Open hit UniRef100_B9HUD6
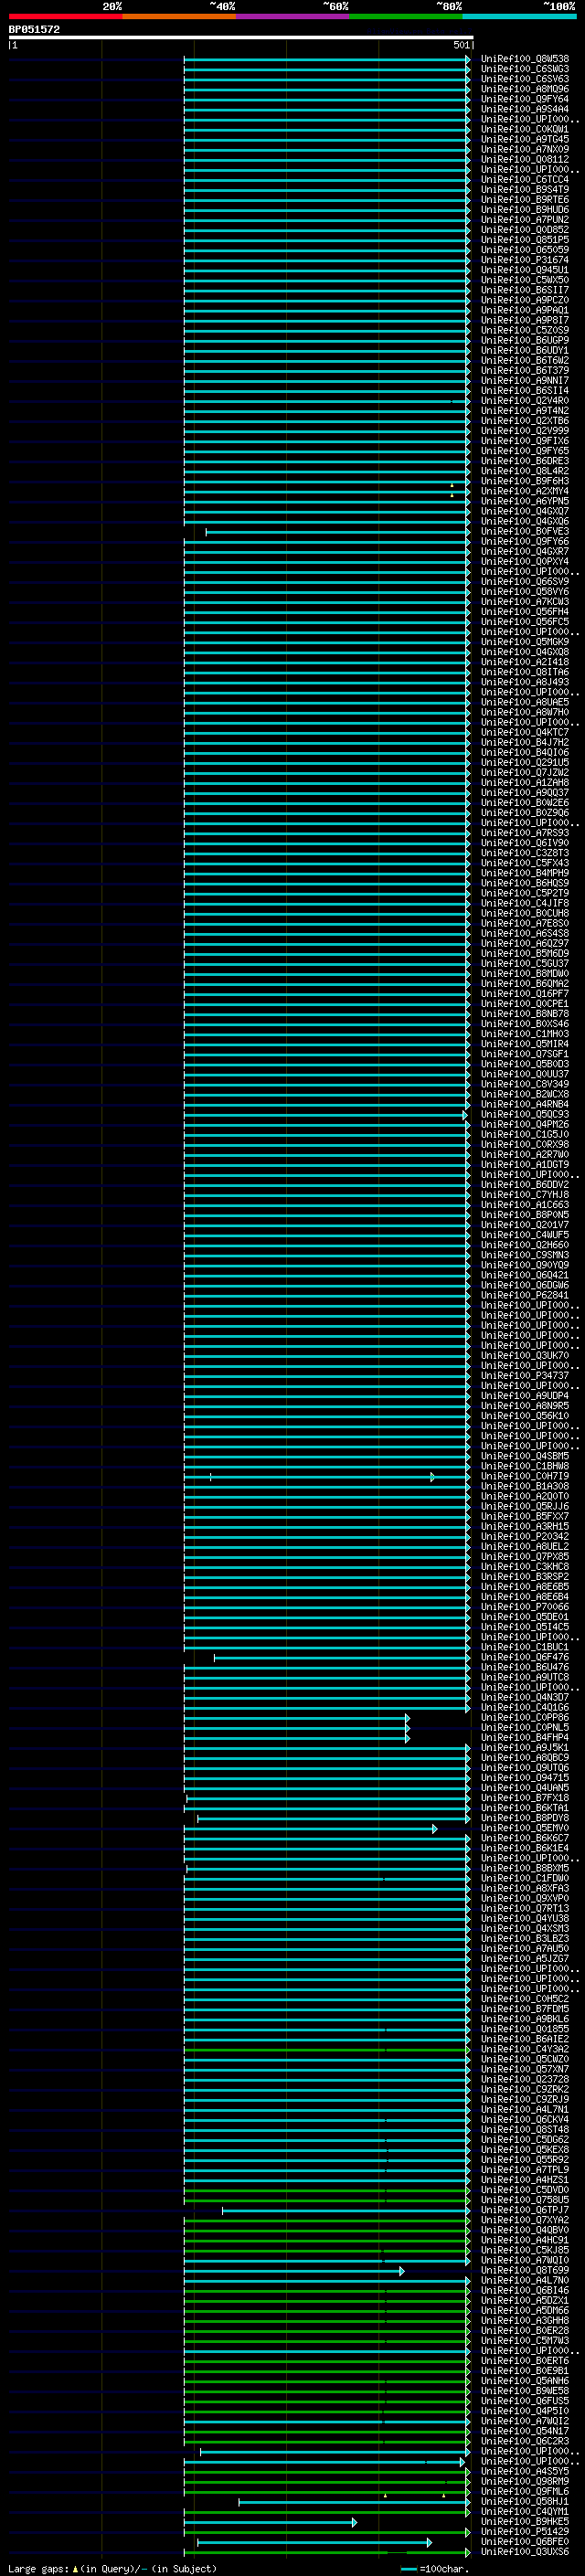585x2576 pixels. 524,210
